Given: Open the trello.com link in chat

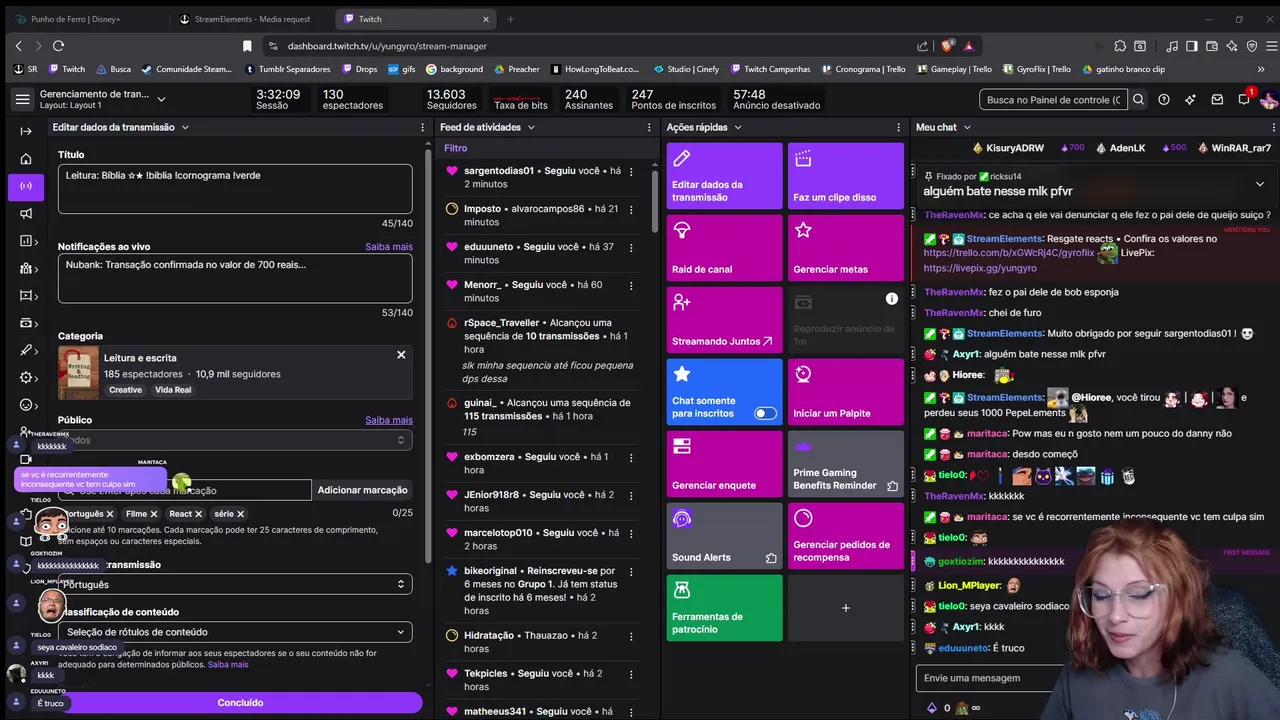Looking at the screenshot, I should point(1009,253).
